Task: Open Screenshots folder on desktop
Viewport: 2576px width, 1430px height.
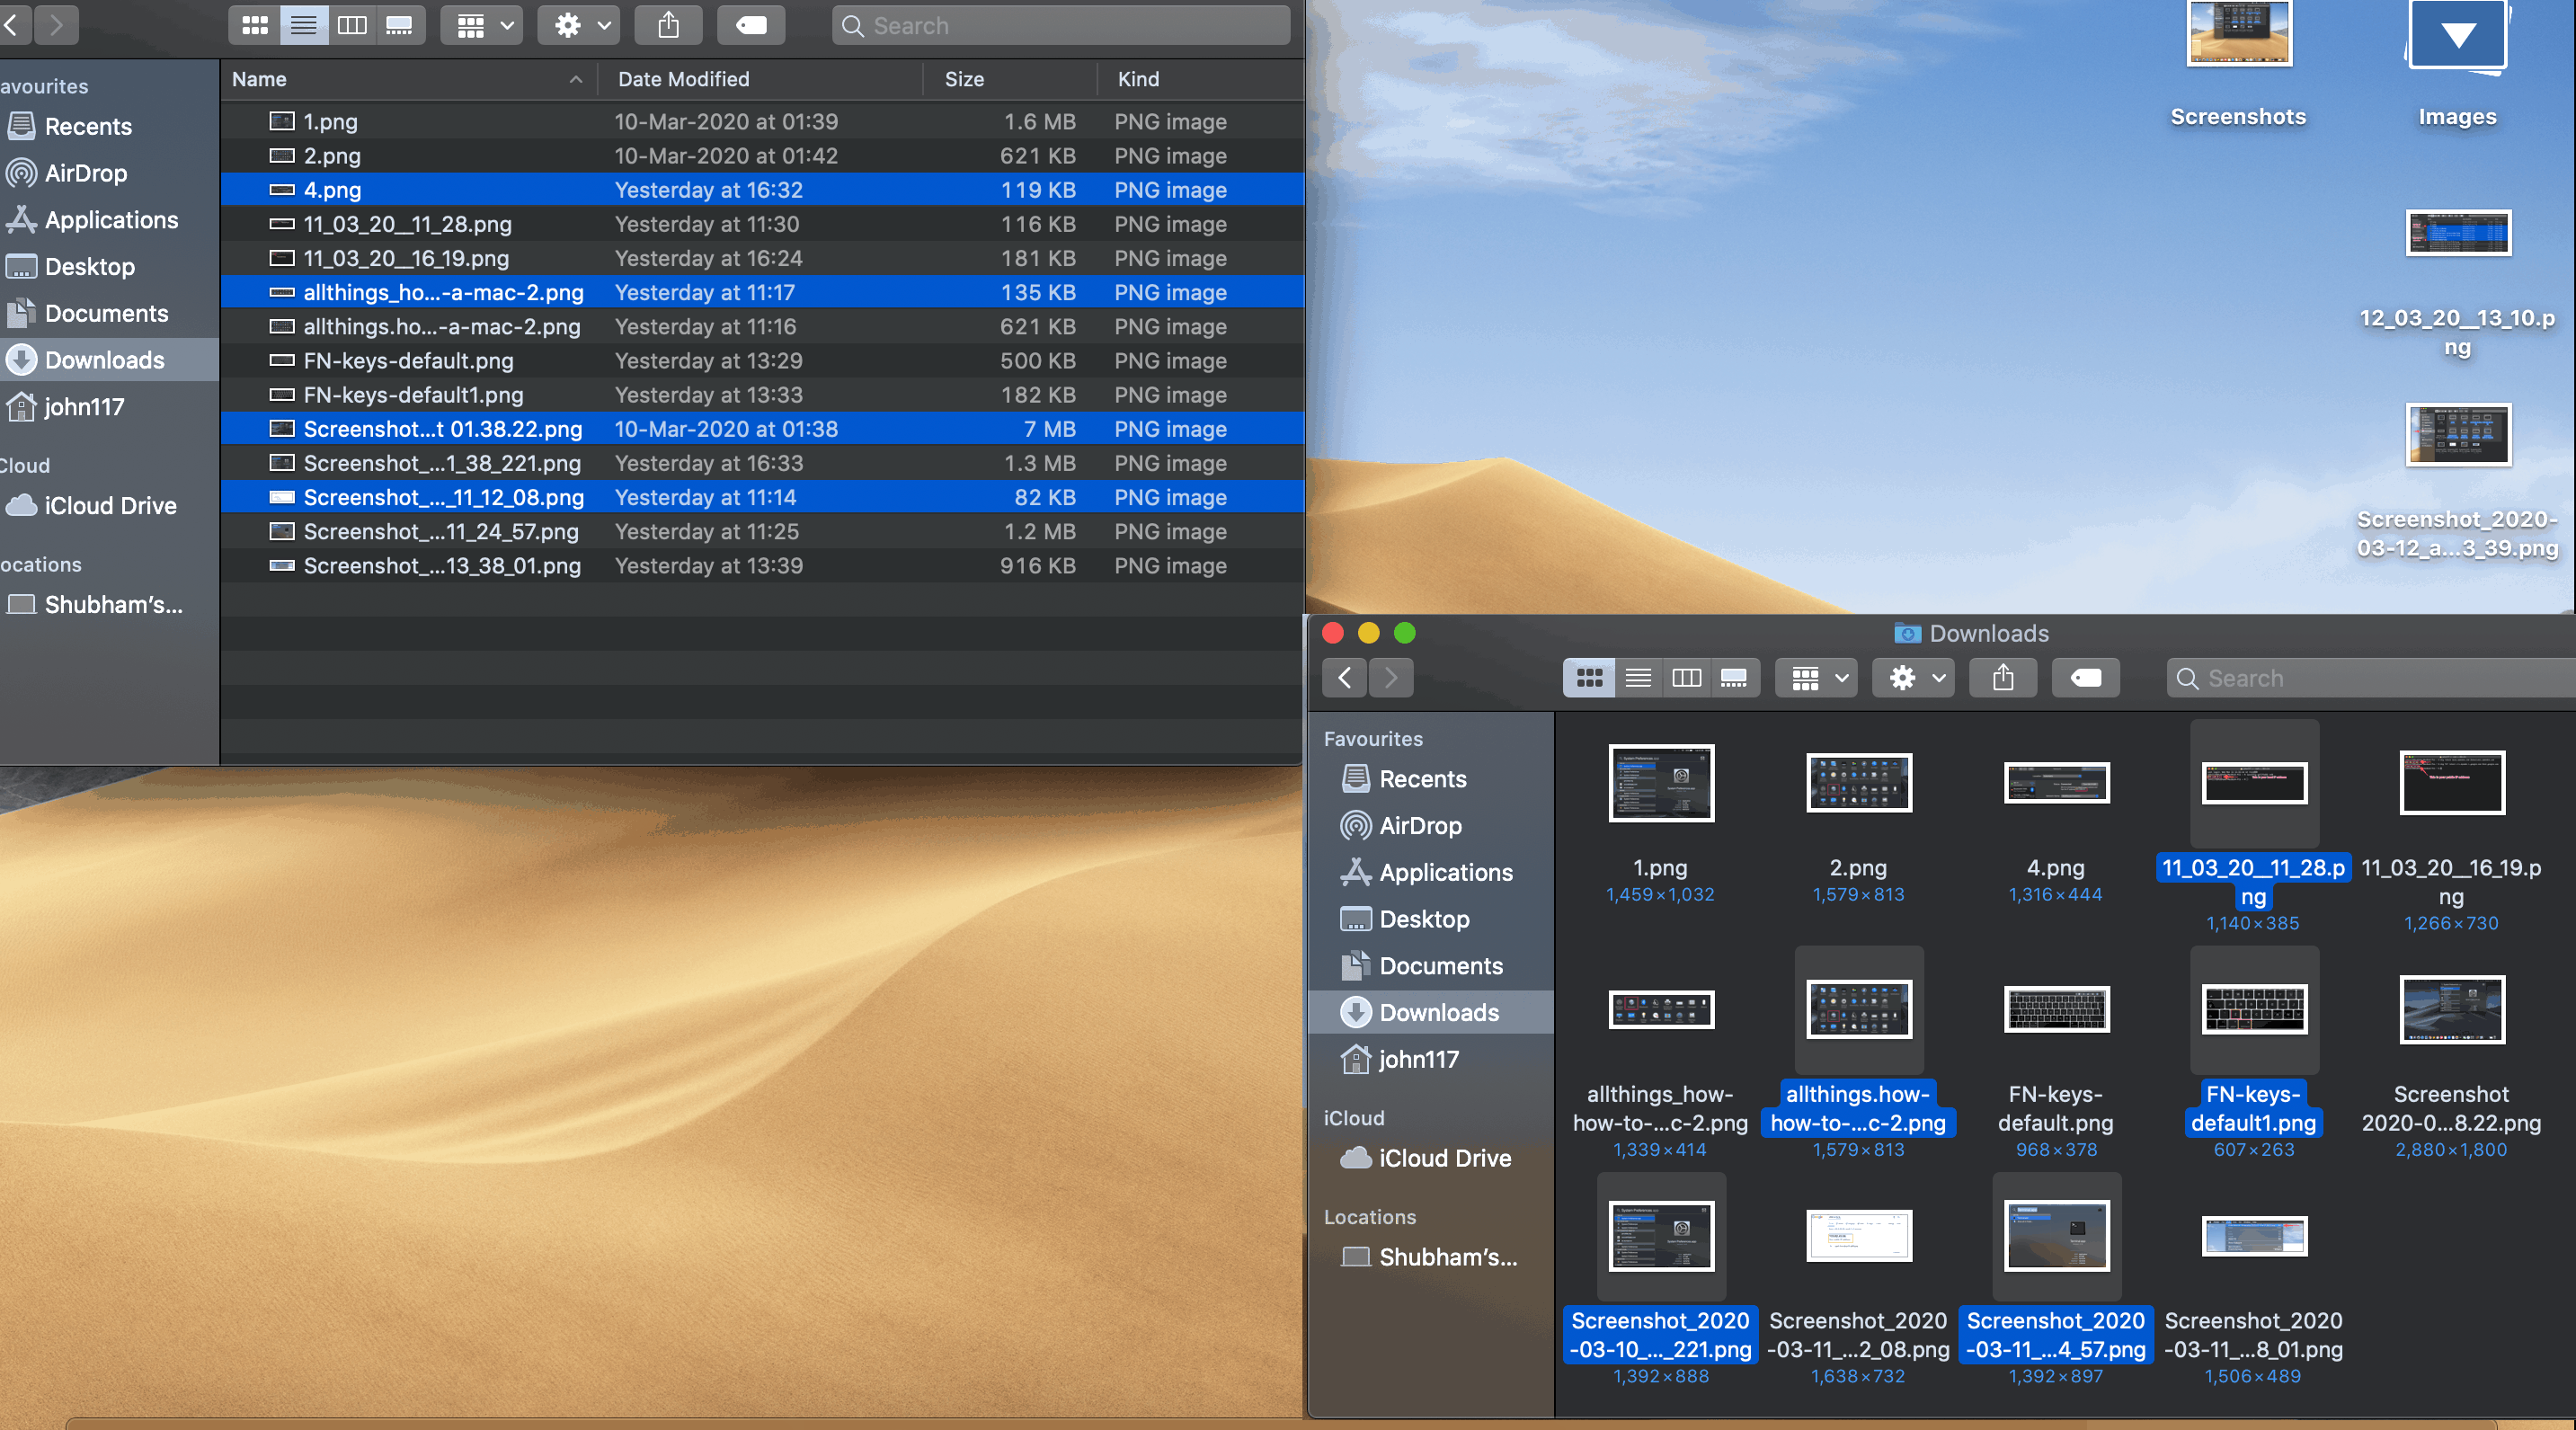Action: 2238,36
